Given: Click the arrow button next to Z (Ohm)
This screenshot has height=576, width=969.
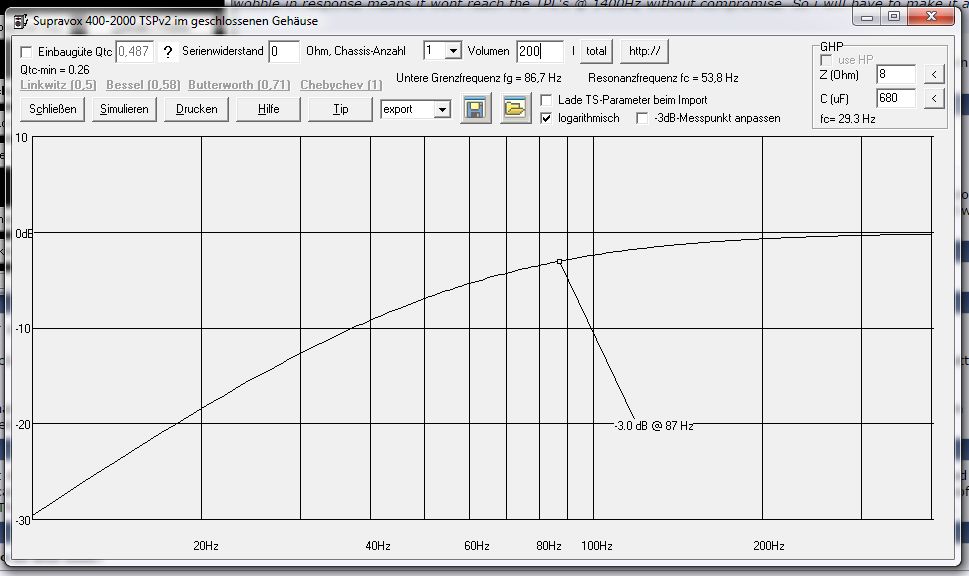Looking at the screenshot, I should [x=934, y=75].
